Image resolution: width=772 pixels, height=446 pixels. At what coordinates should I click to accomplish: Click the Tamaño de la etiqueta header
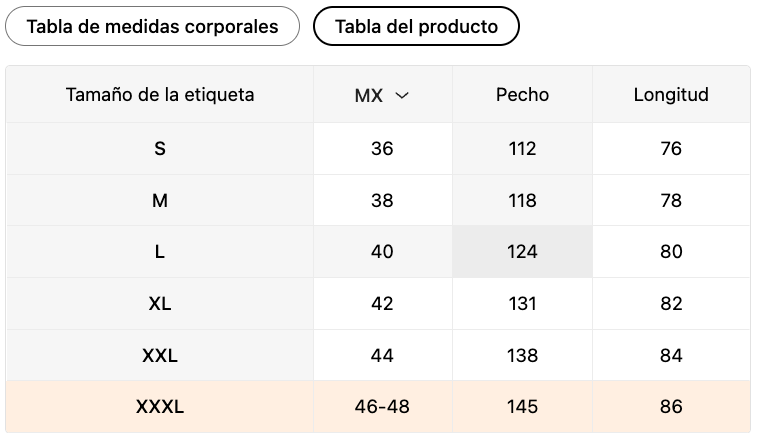(x=160, y=95)
